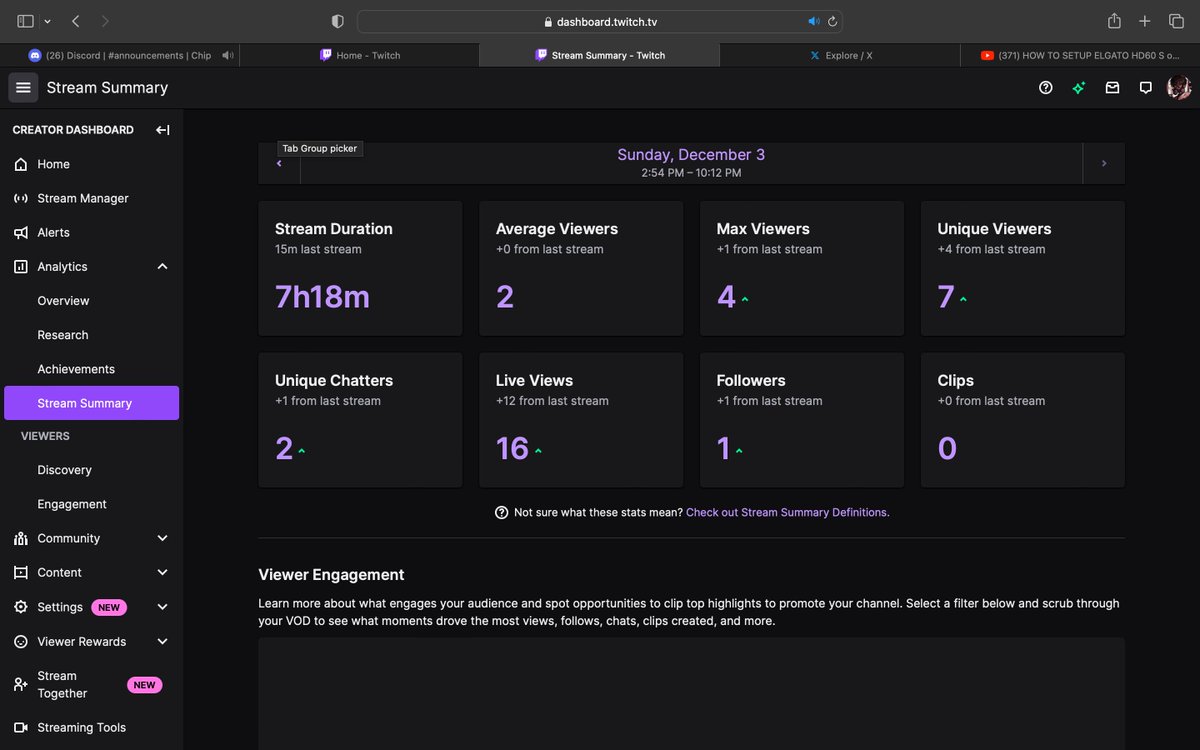Go to previous stream with left arrow

pos(279,163)
